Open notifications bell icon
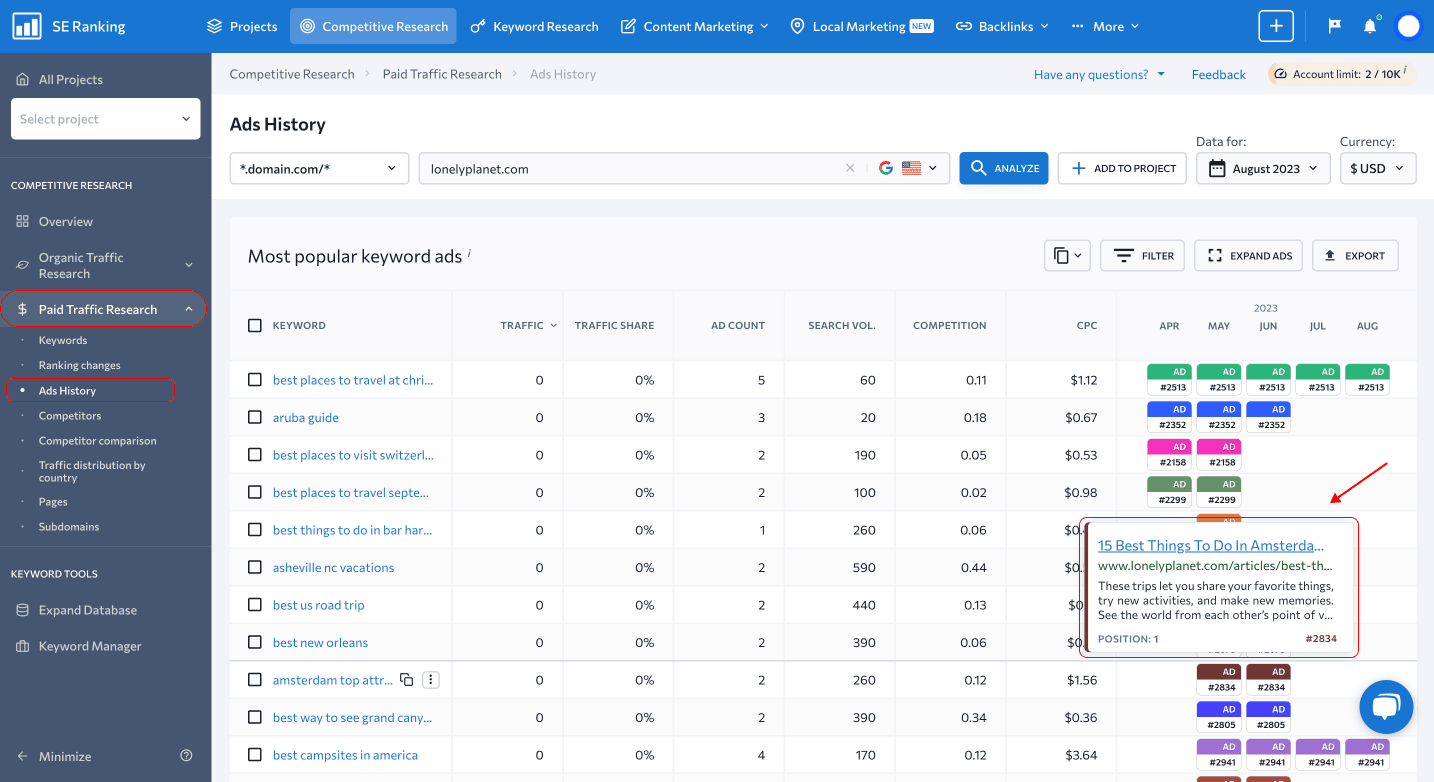Image resolution: width=1434 pixels, height=782 pixels. (1370, 26)
